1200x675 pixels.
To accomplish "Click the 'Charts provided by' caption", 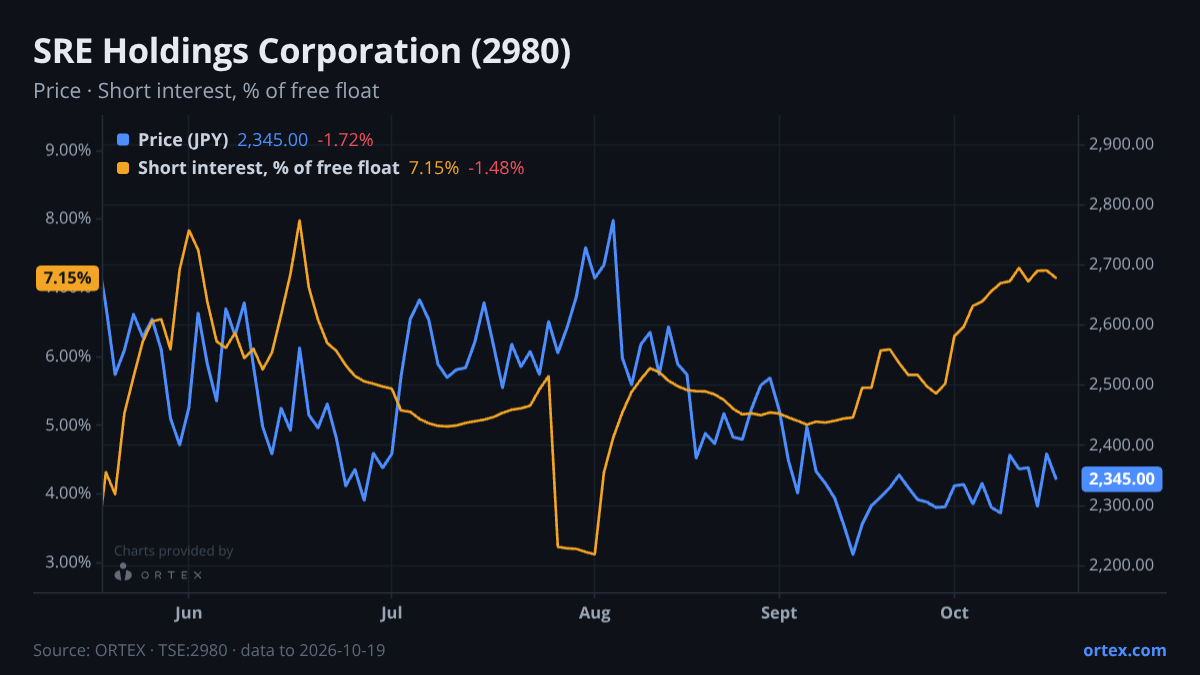I will (174, 551).
